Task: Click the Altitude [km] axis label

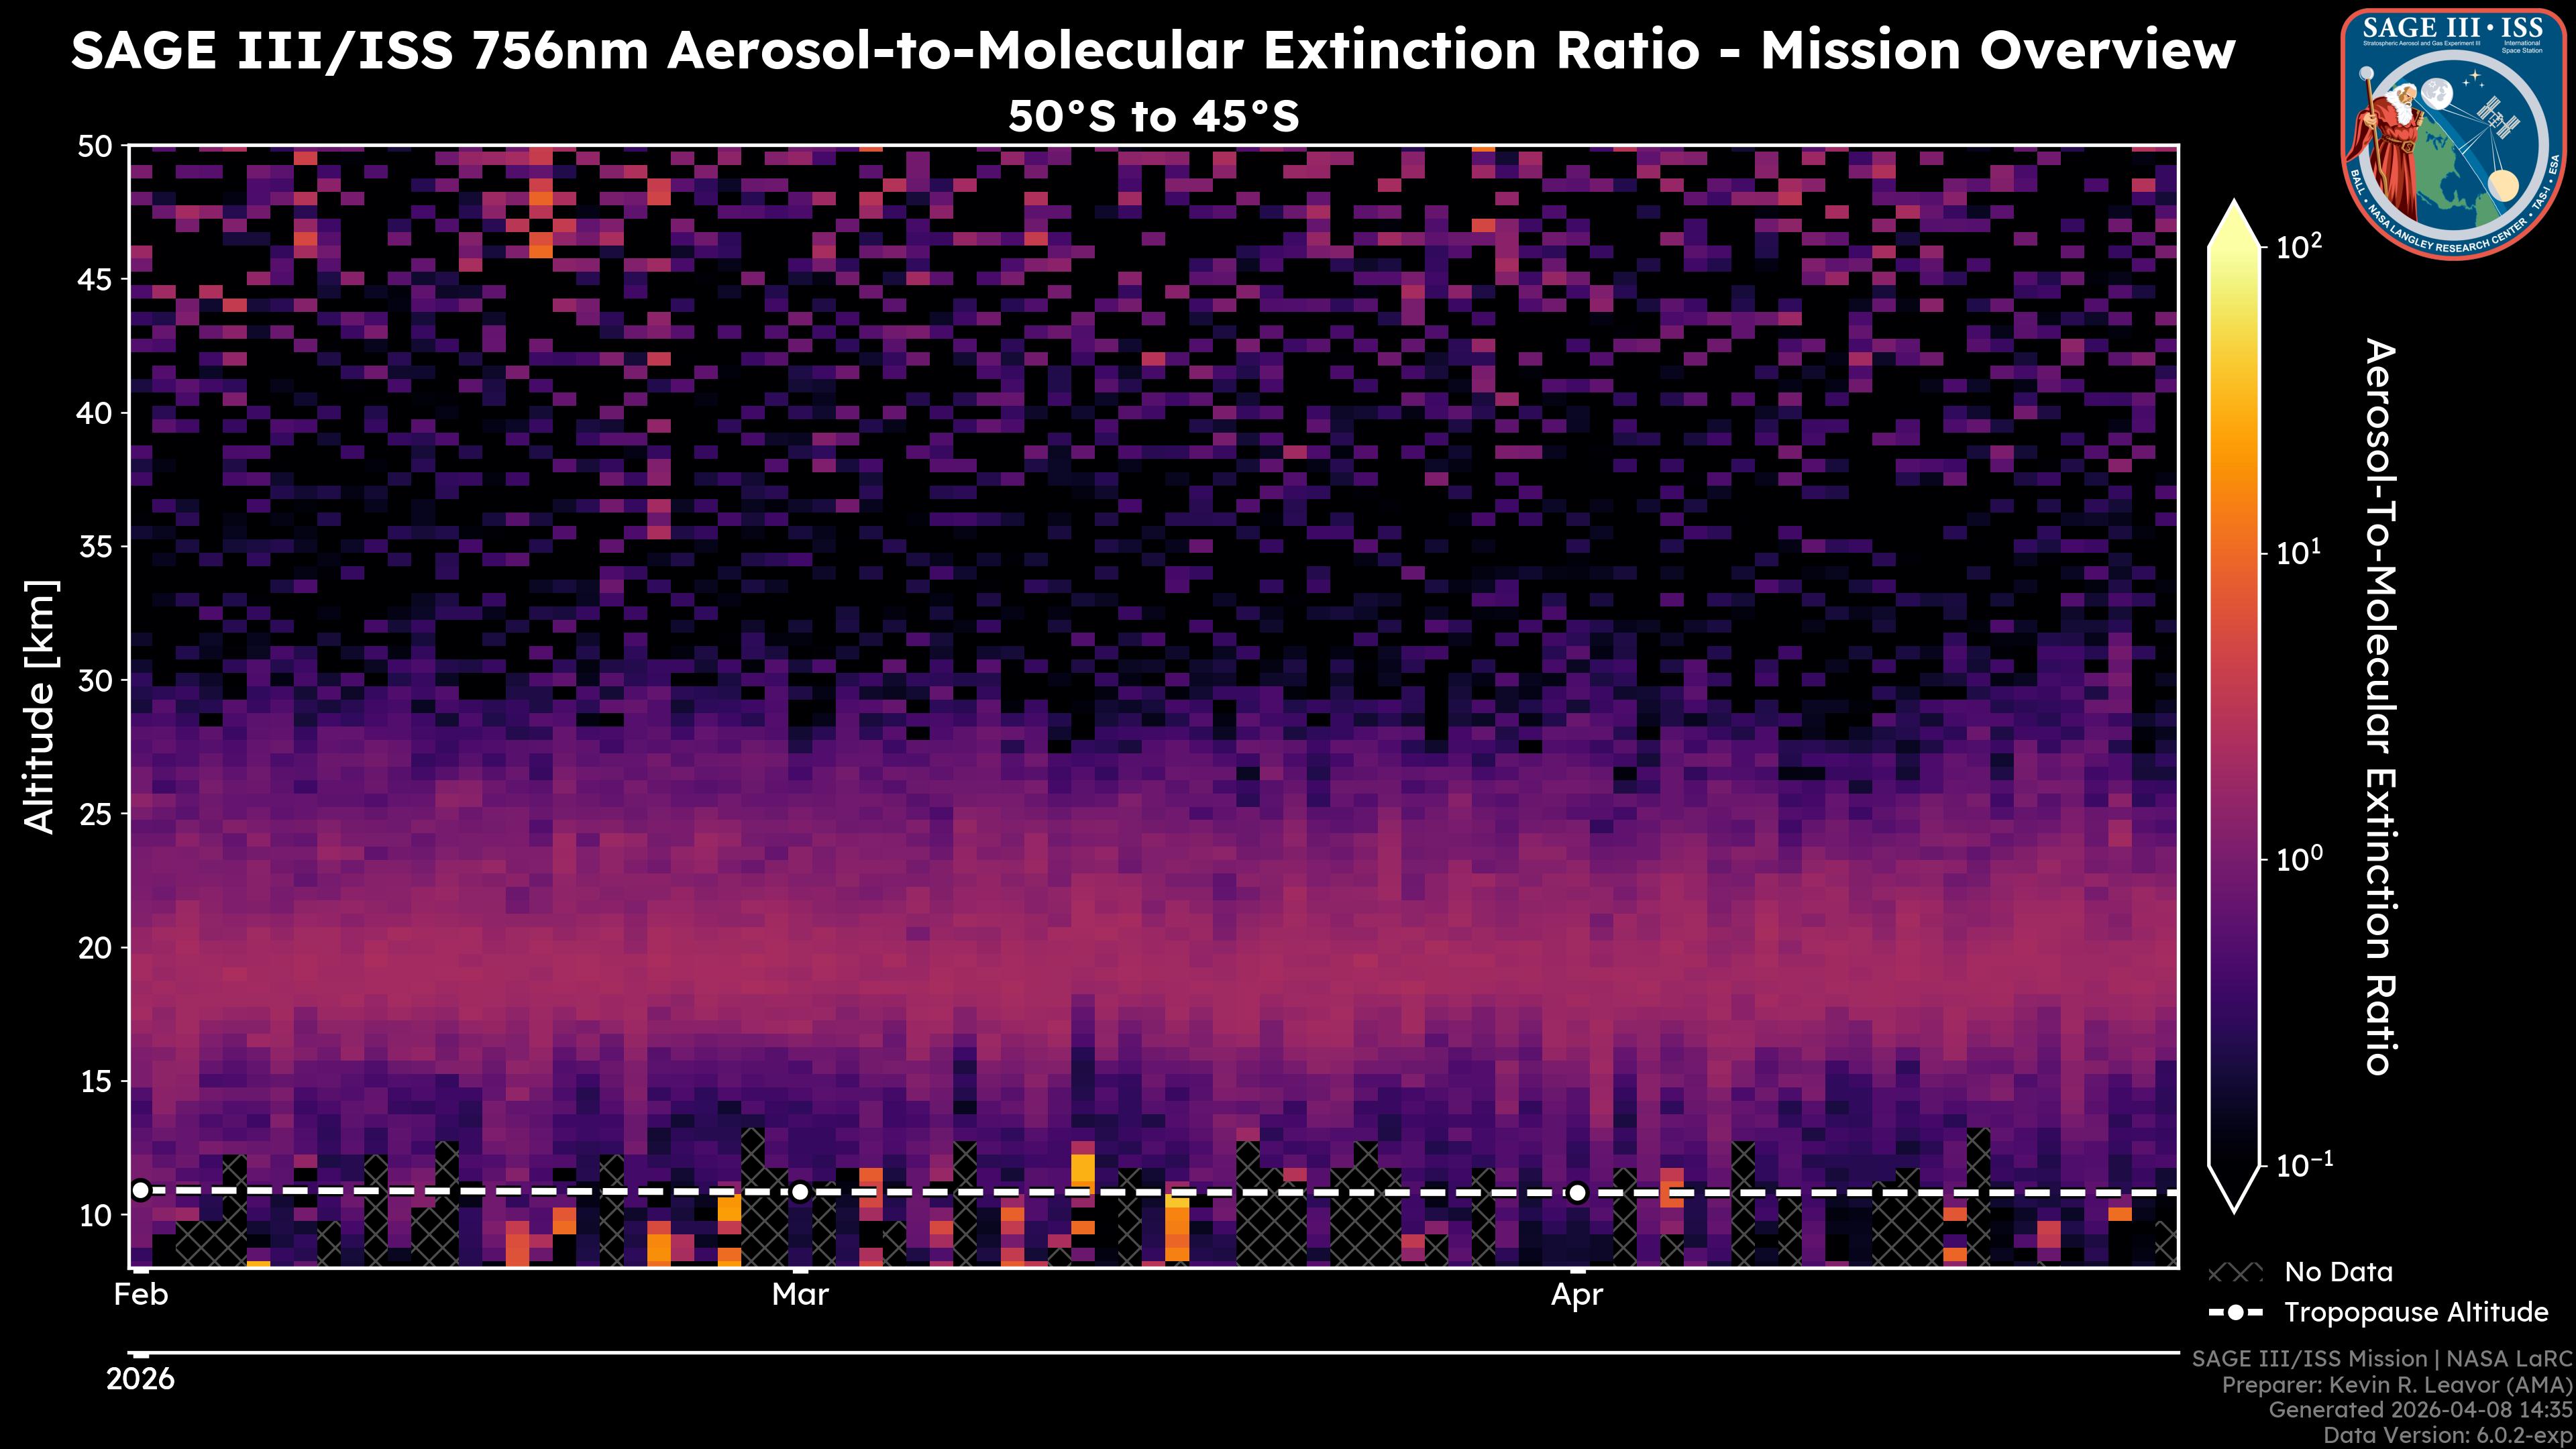Action: (x=40, y=706)
